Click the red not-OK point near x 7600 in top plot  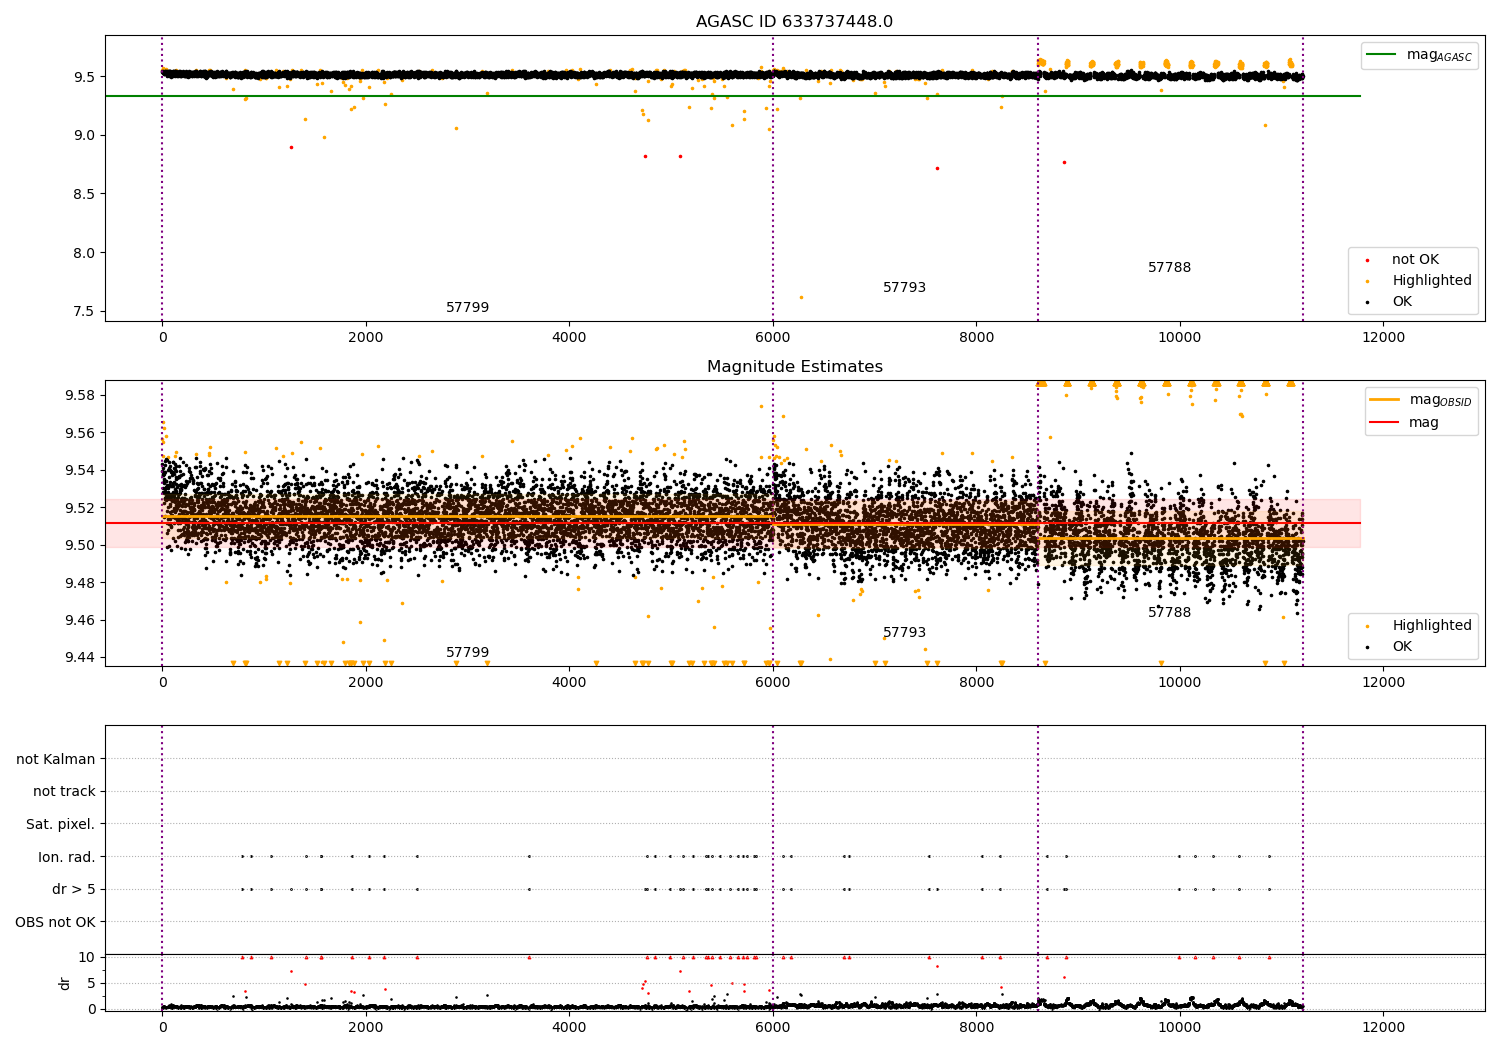[937, 168]
